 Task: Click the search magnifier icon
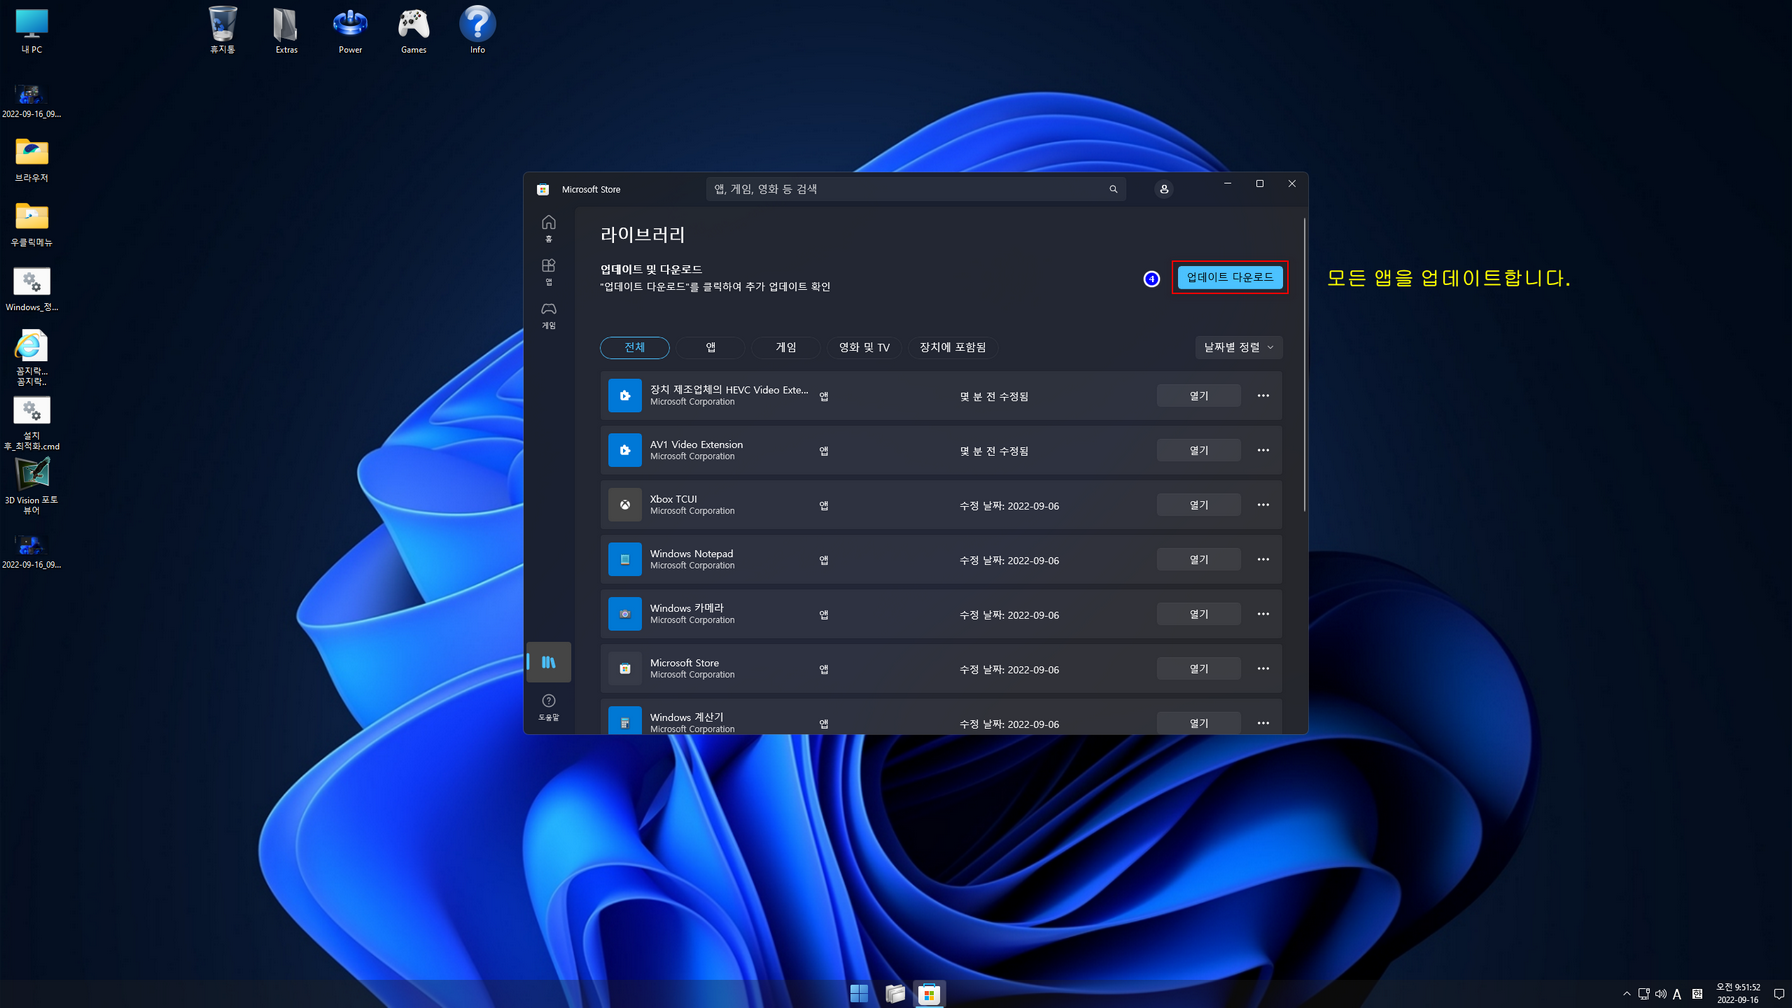[1113, 189]
